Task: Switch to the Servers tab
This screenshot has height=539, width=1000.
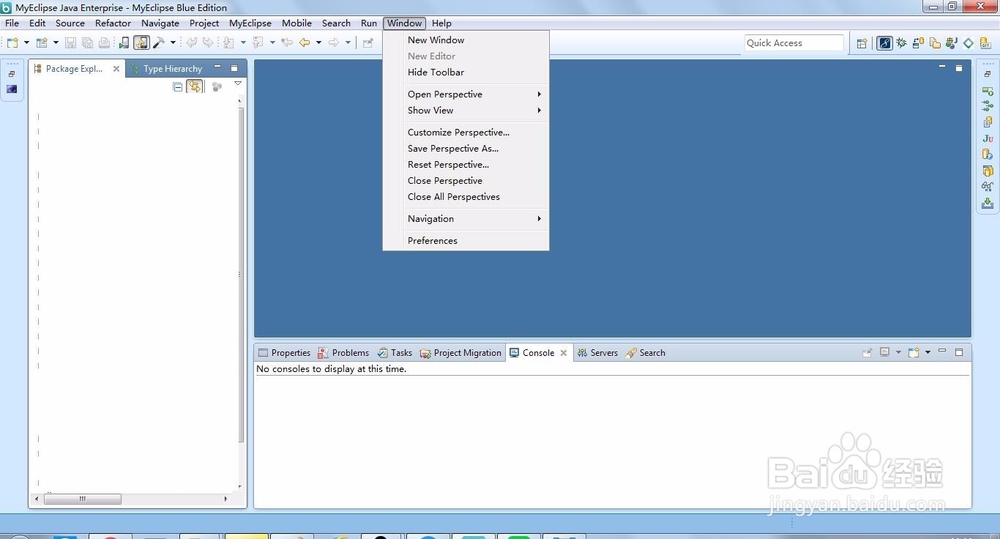Action: (598, 353)
